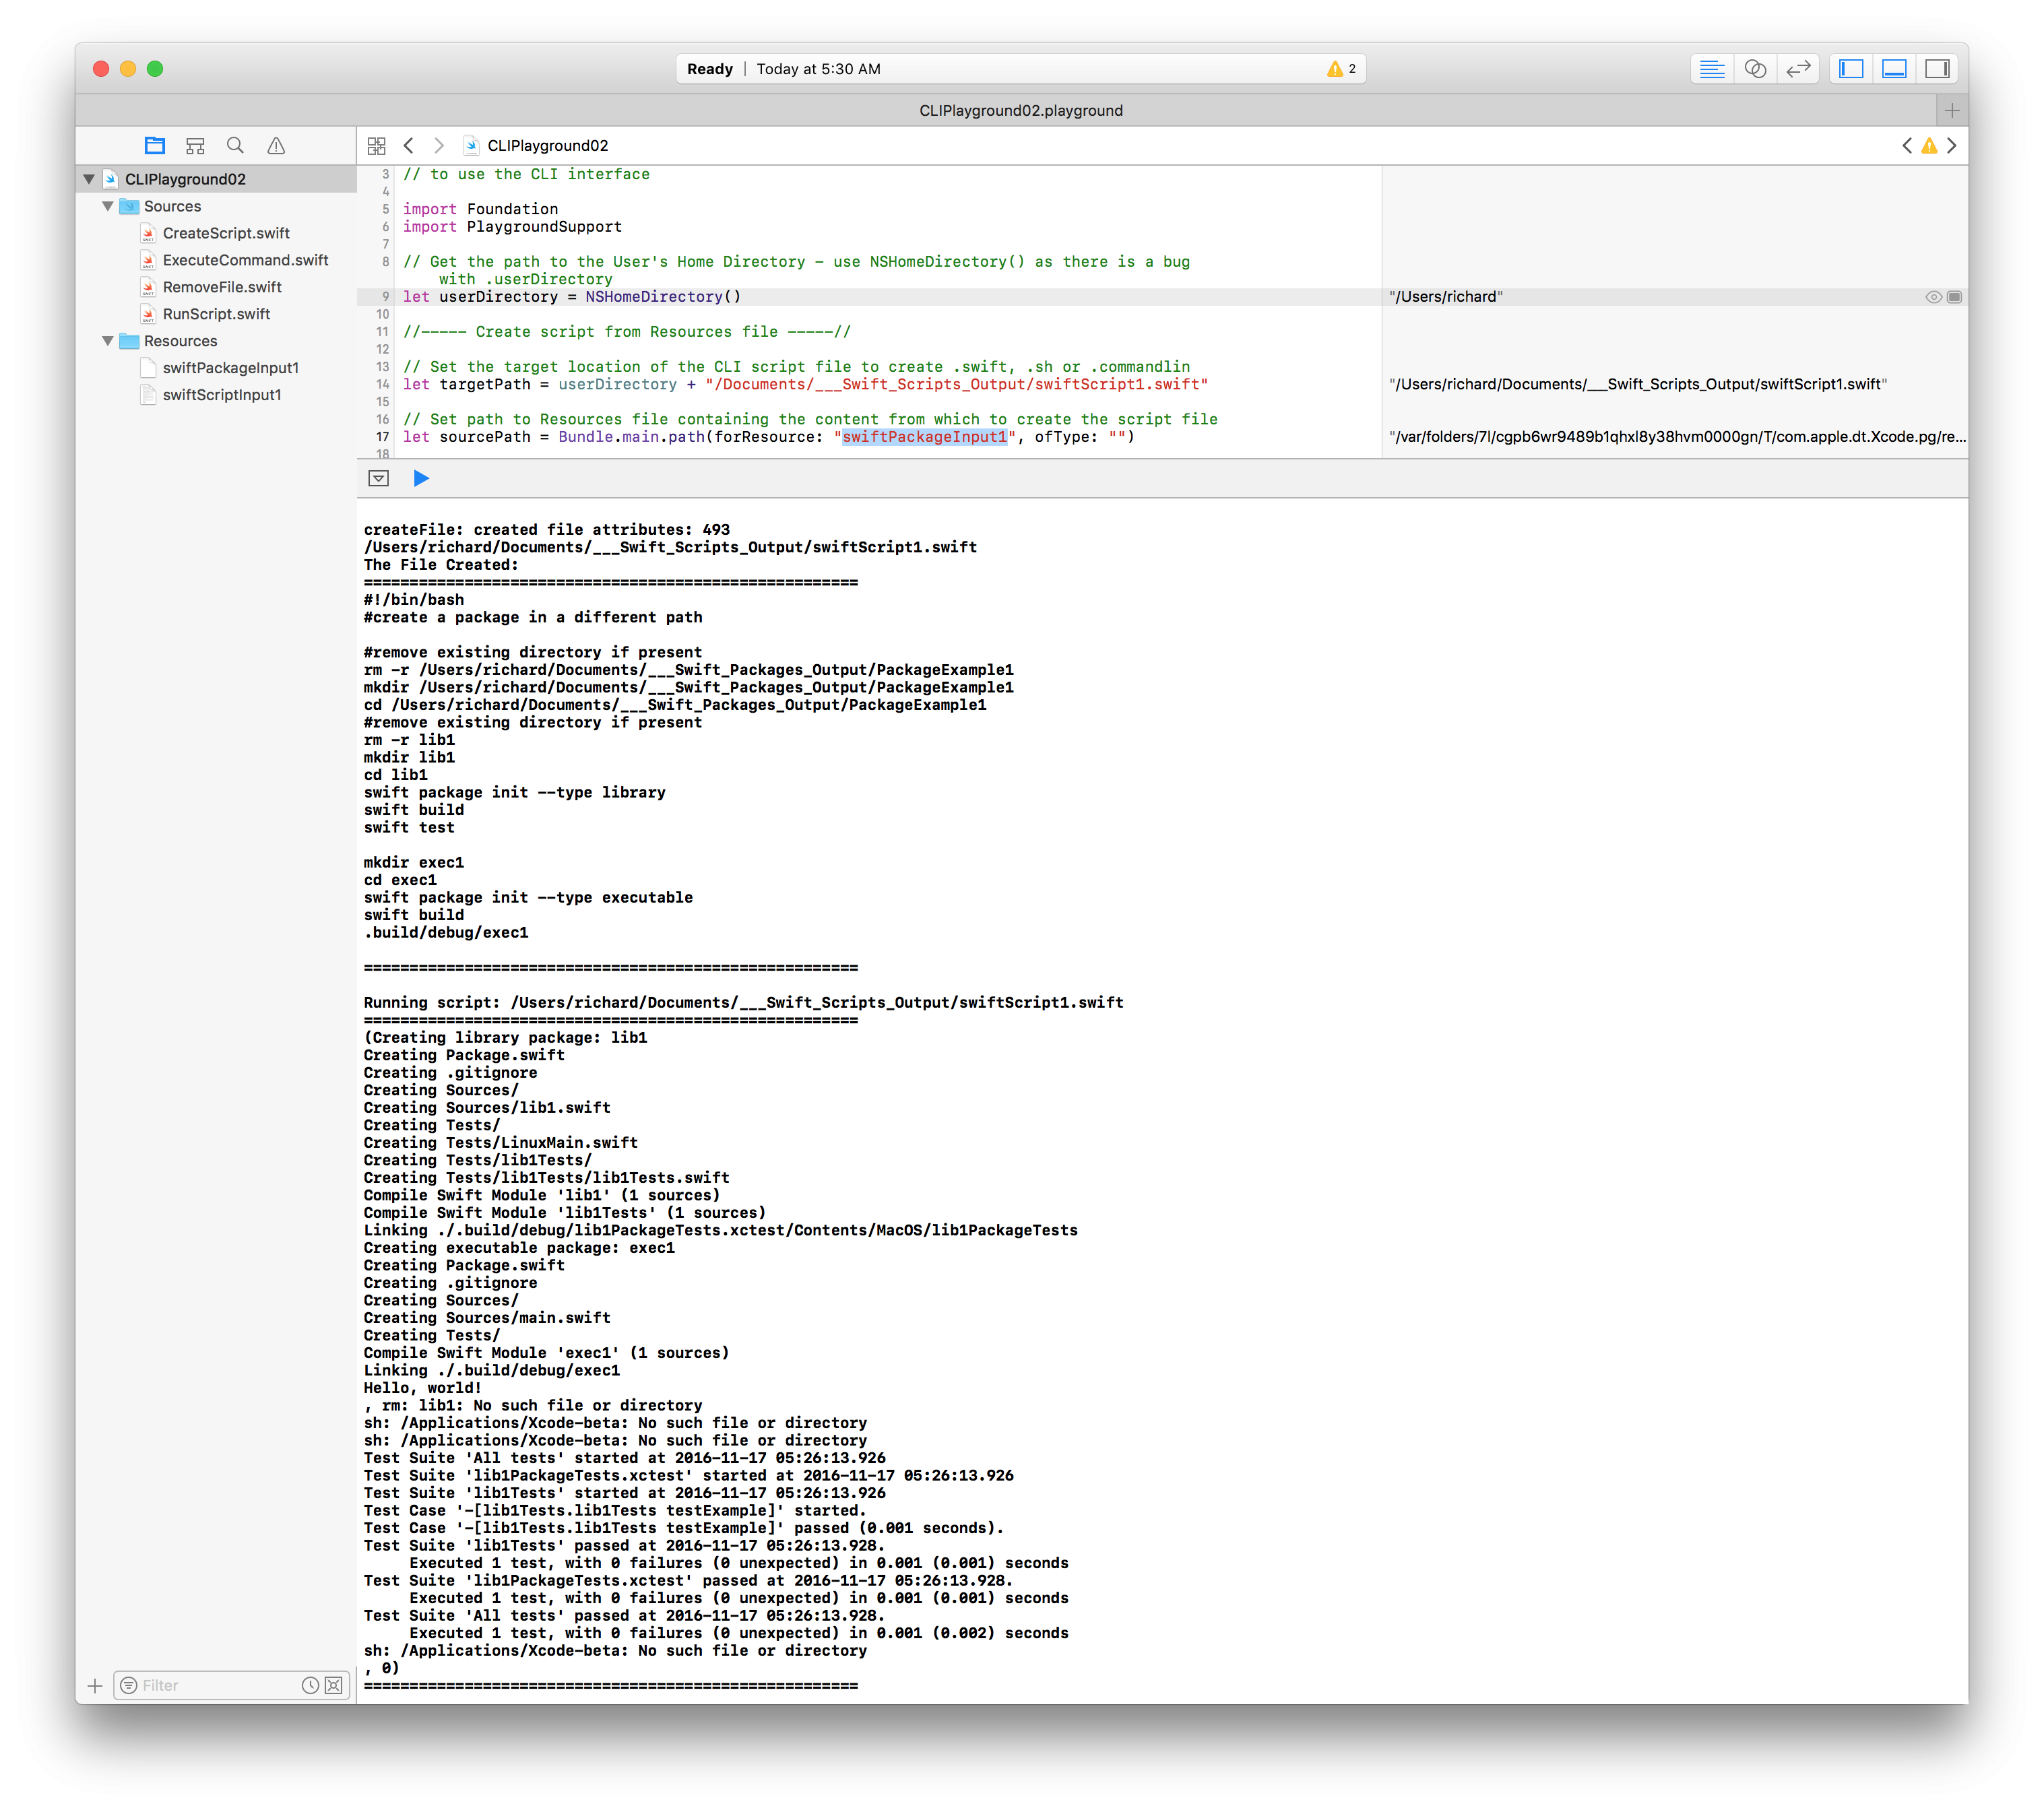Run the playground with blue play button
This screenshot has height=1812, width=2044.
(421, 479)
